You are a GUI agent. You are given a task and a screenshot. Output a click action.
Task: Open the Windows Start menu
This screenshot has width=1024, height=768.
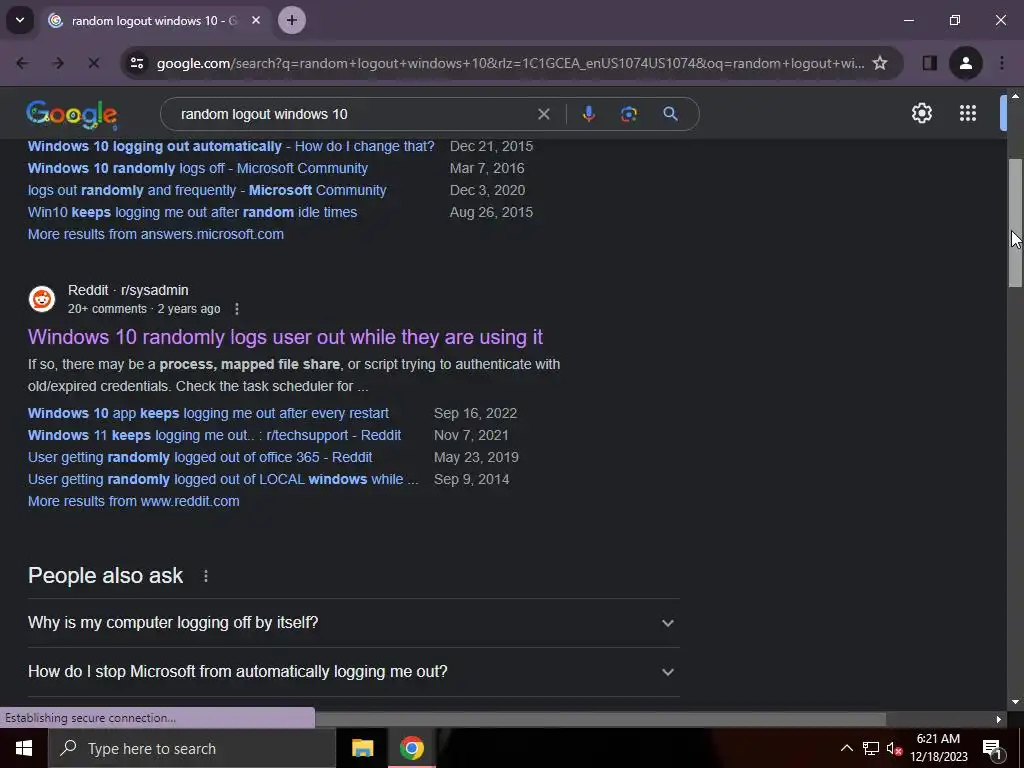coord(24,748)
